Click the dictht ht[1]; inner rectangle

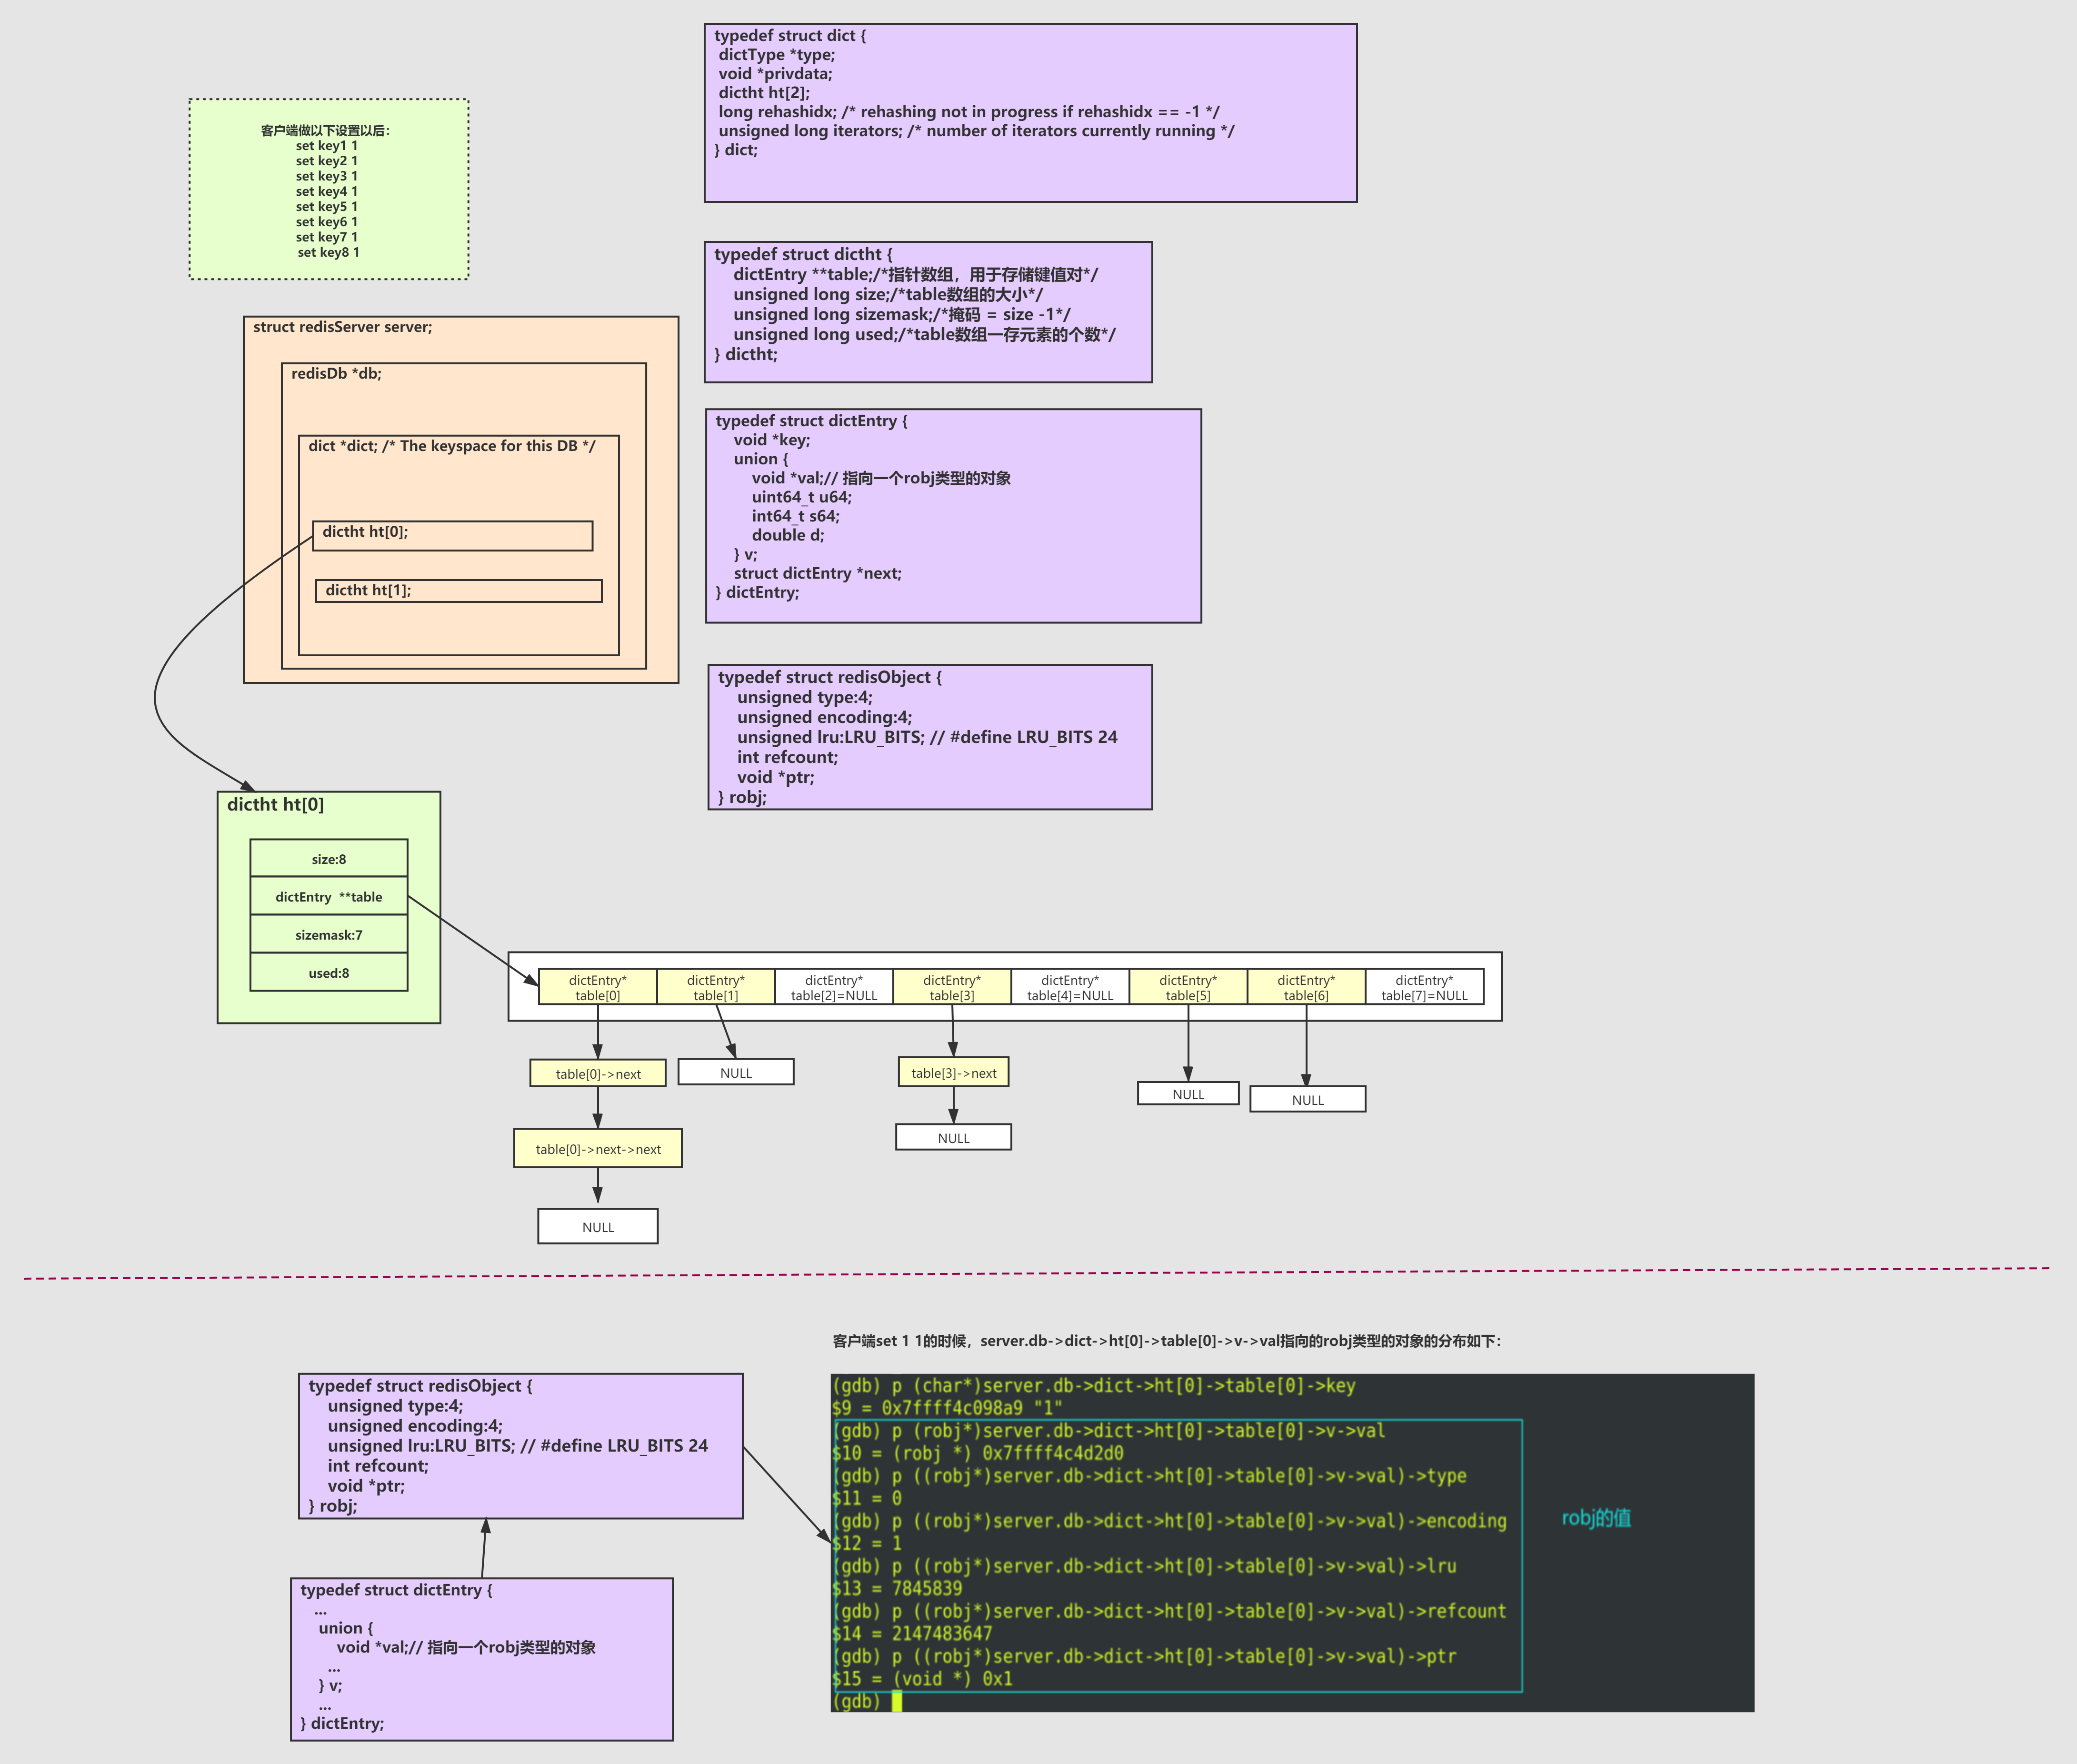tap(458, 591)
